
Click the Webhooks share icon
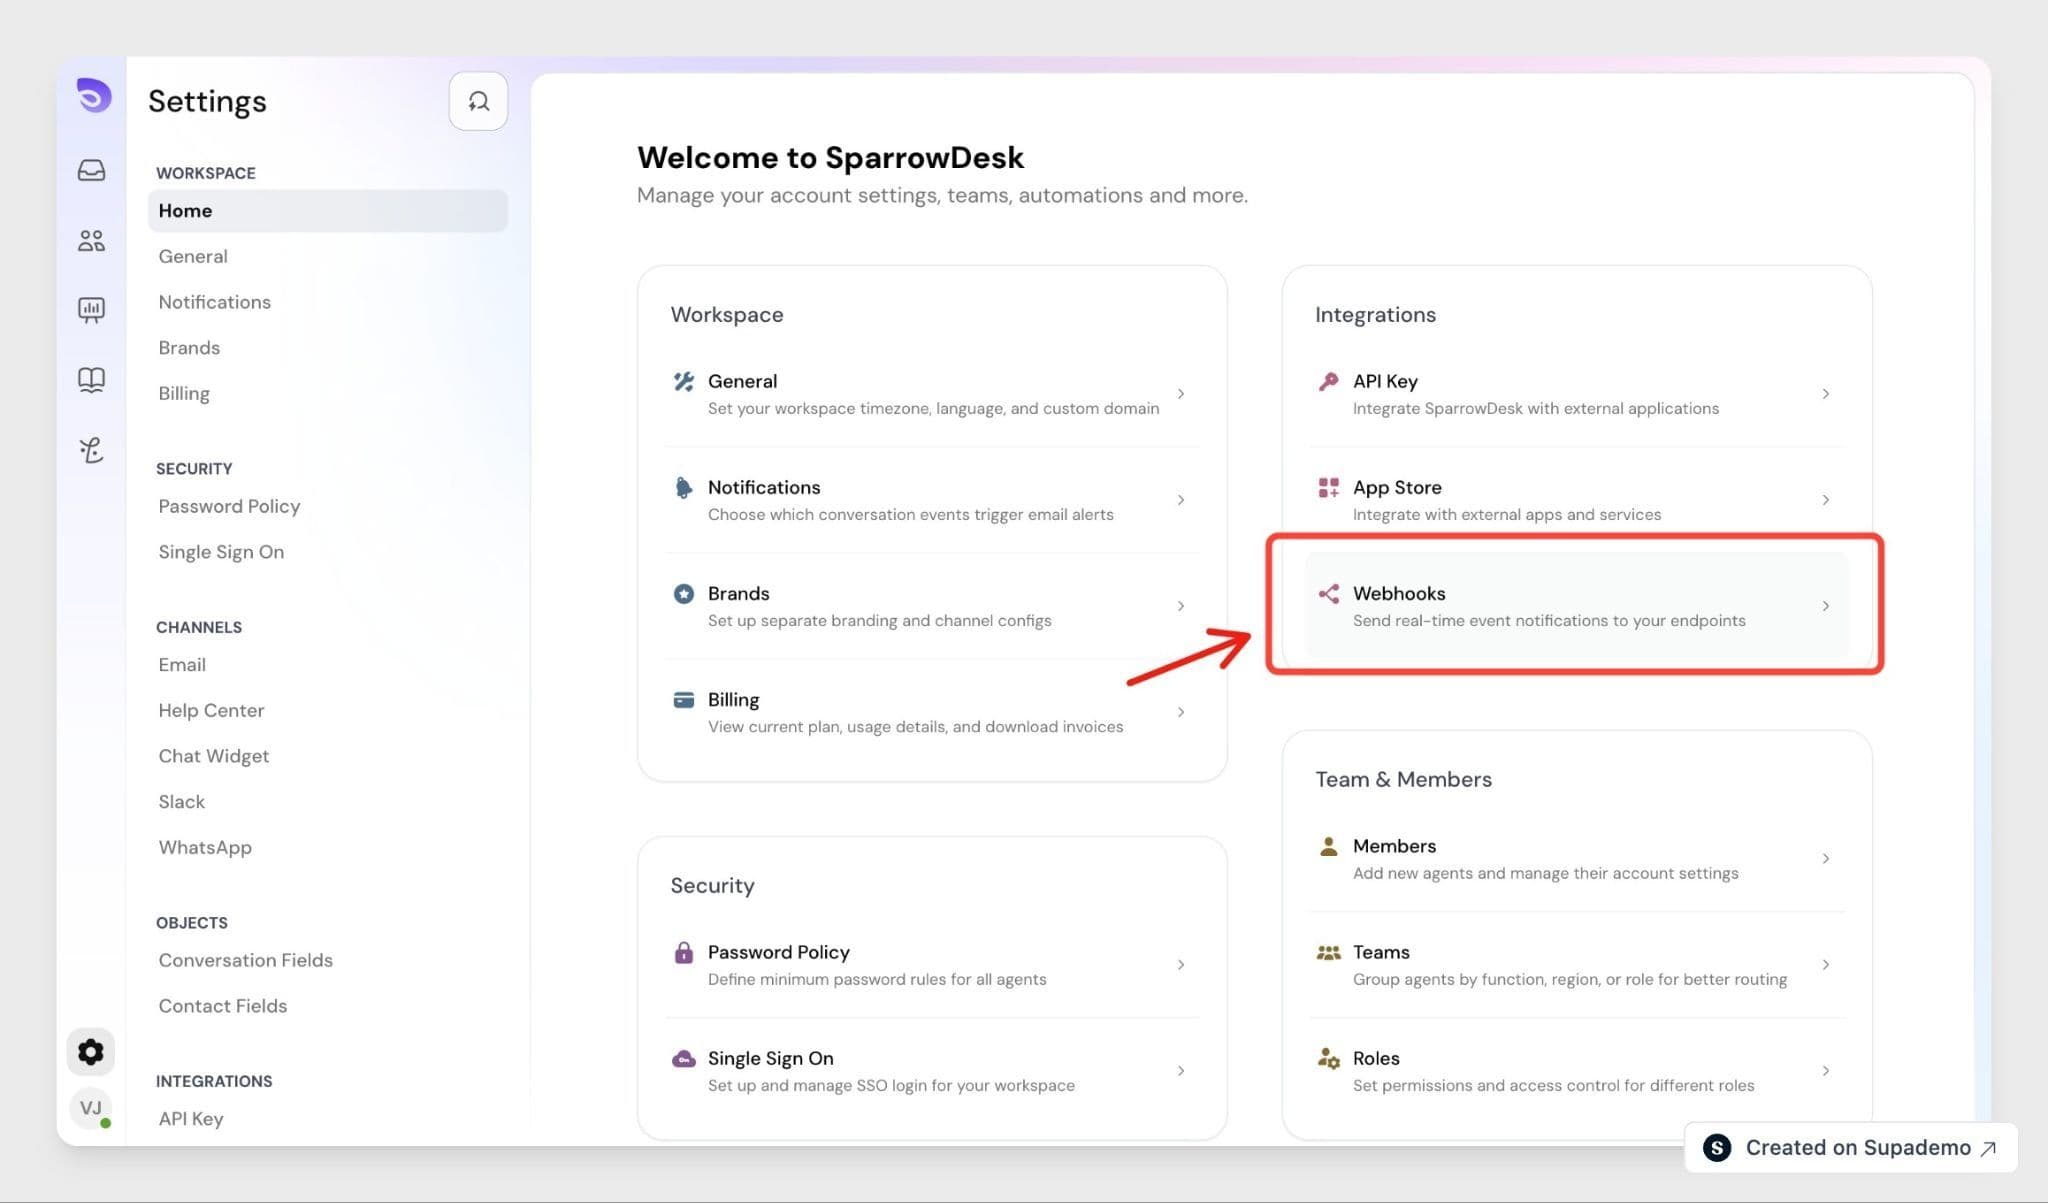1328,593
